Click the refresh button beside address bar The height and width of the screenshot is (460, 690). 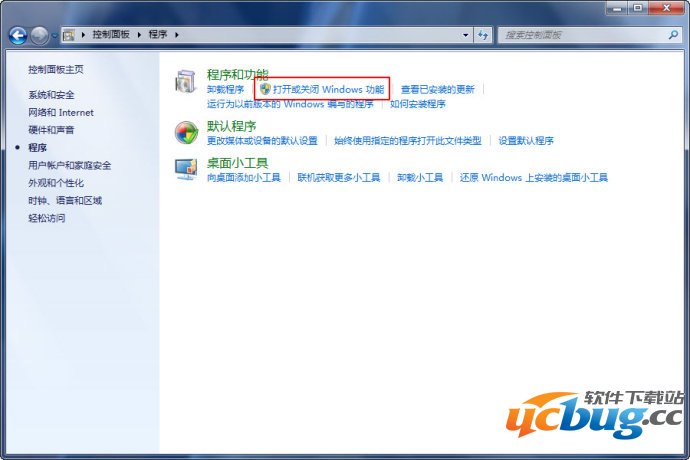pos(483,34)
